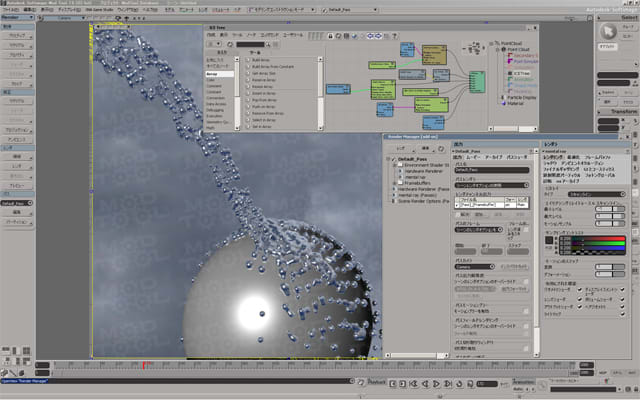Image resolution: width=640 pixels, height=400 pixels.
Task: Open XNA Game Studio menu in main menu bar
Action: tap(99, 9)
